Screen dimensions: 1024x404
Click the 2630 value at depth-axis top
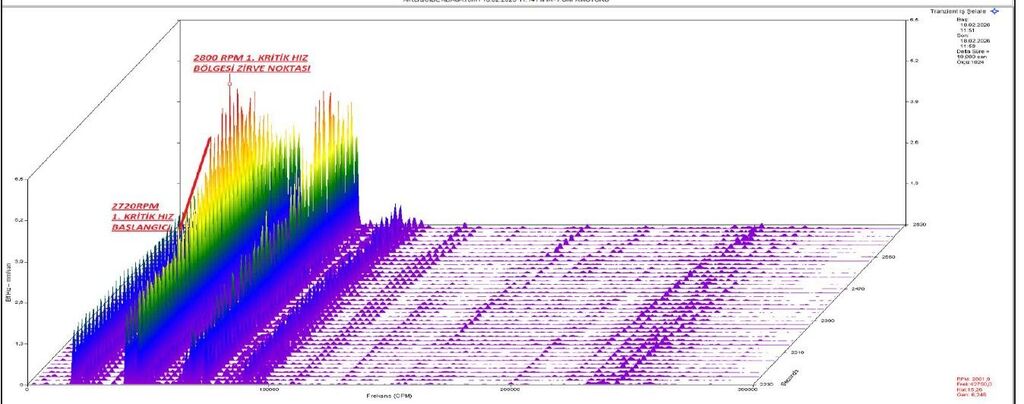(x=915, y=226)
